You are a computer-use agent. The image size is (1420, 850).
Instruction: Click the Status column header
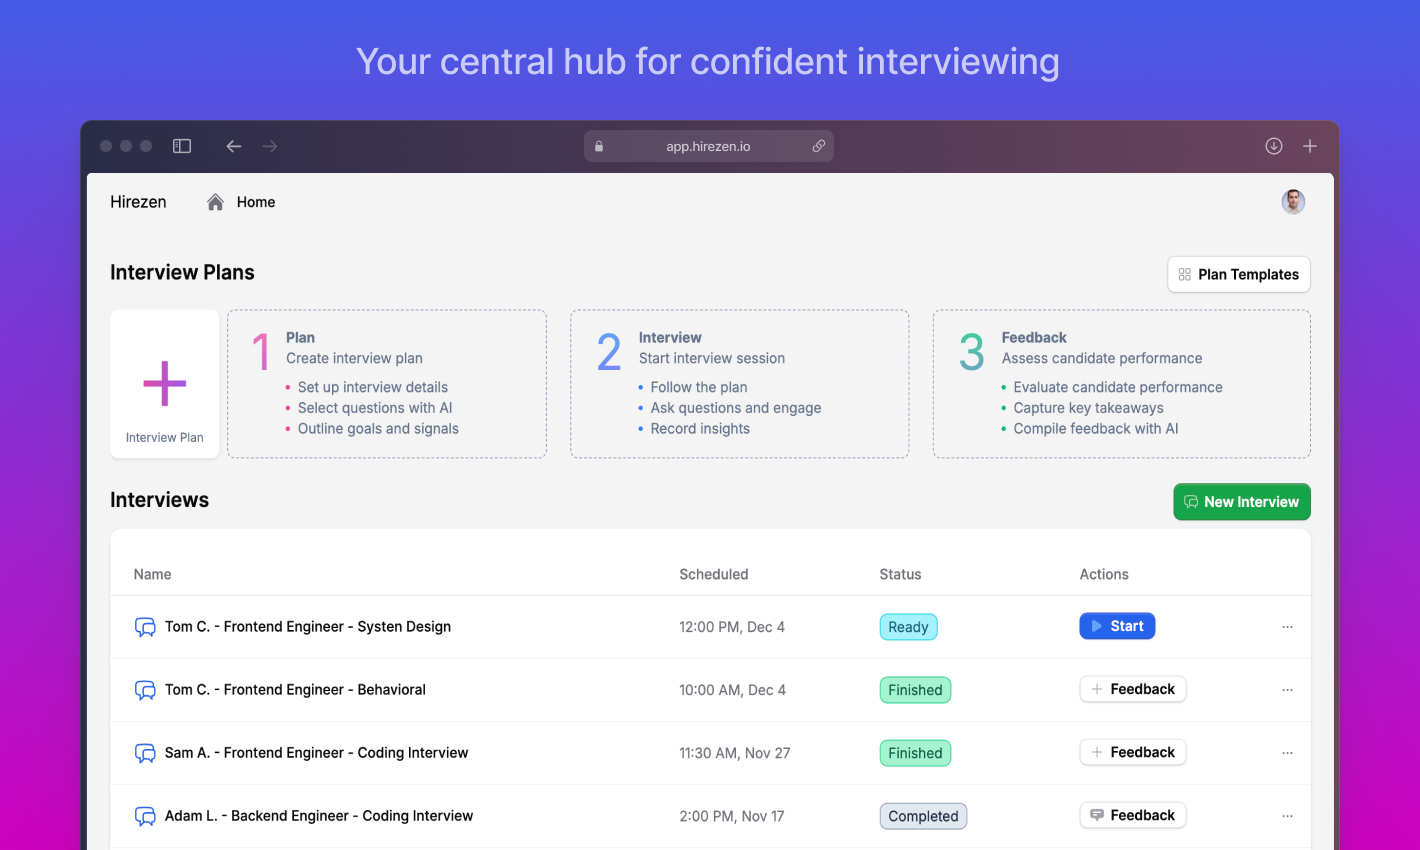900,574
